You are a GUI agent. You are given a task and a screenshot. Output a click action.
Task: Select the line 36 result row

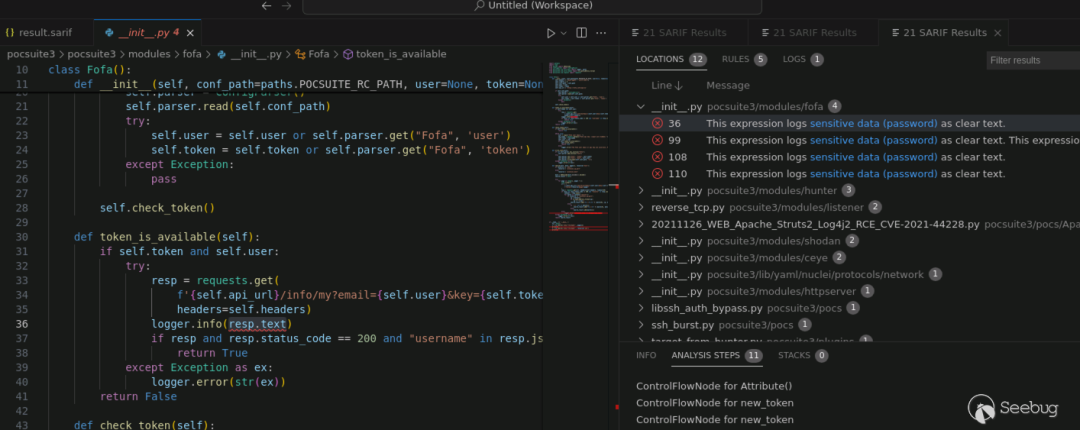(850, 123)
